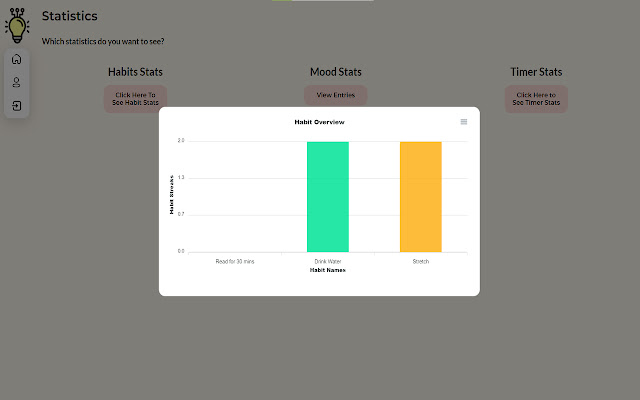Image resolution: width=640 pixels, height=400 pixels.
Task: Click the Timer Stats heading
Action: (x=536, y=72)
